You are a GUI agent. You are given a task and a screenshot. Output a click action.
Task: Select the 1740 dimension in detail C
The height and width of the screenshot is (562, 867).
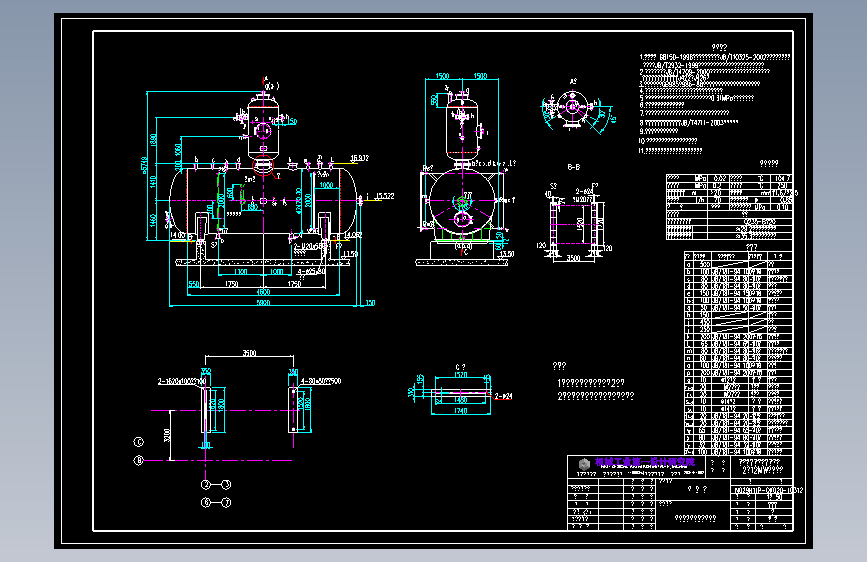pos(461,410)
